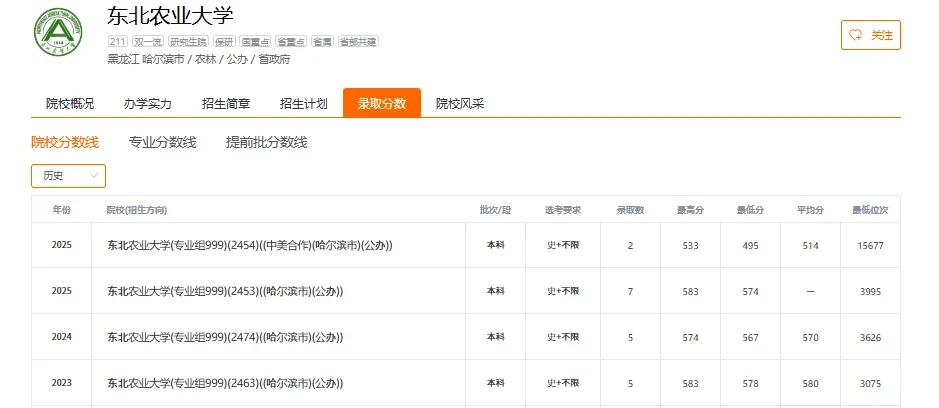939x408 pixels.
Task: Select the 院校分数线 sub-tab
Action: pos(65,143)
